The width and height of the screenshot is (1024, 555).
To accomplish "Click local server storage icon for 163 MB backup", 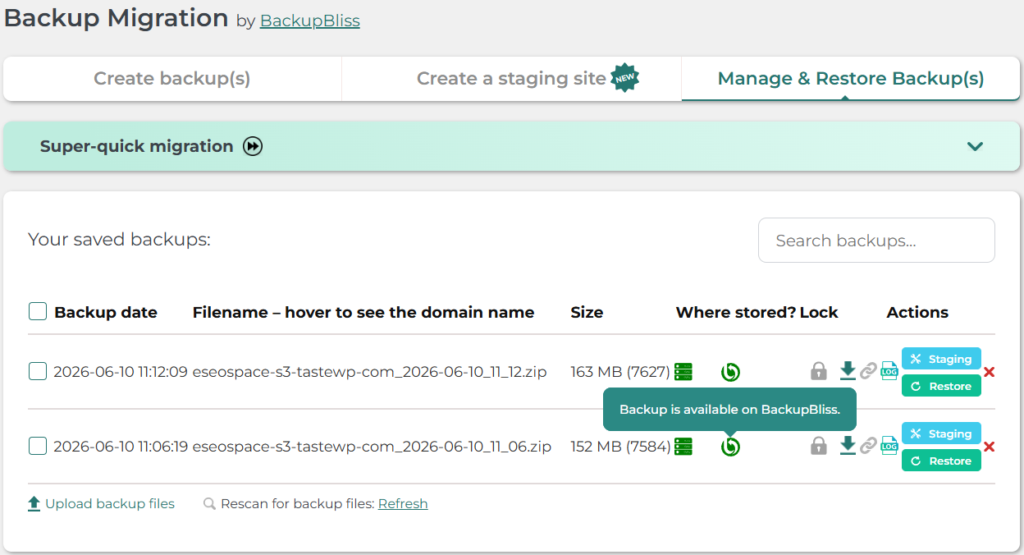I will point(683,372).
